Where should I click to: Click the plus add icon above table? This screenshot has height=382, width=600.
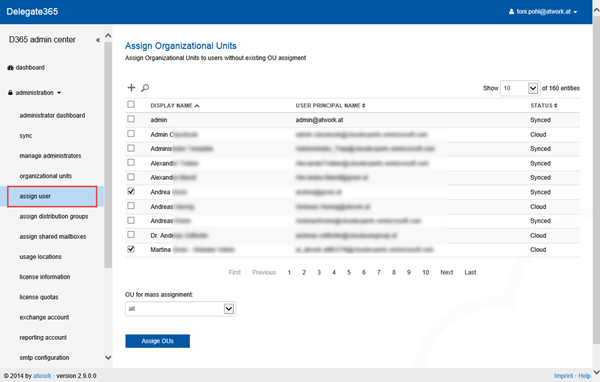131,88
